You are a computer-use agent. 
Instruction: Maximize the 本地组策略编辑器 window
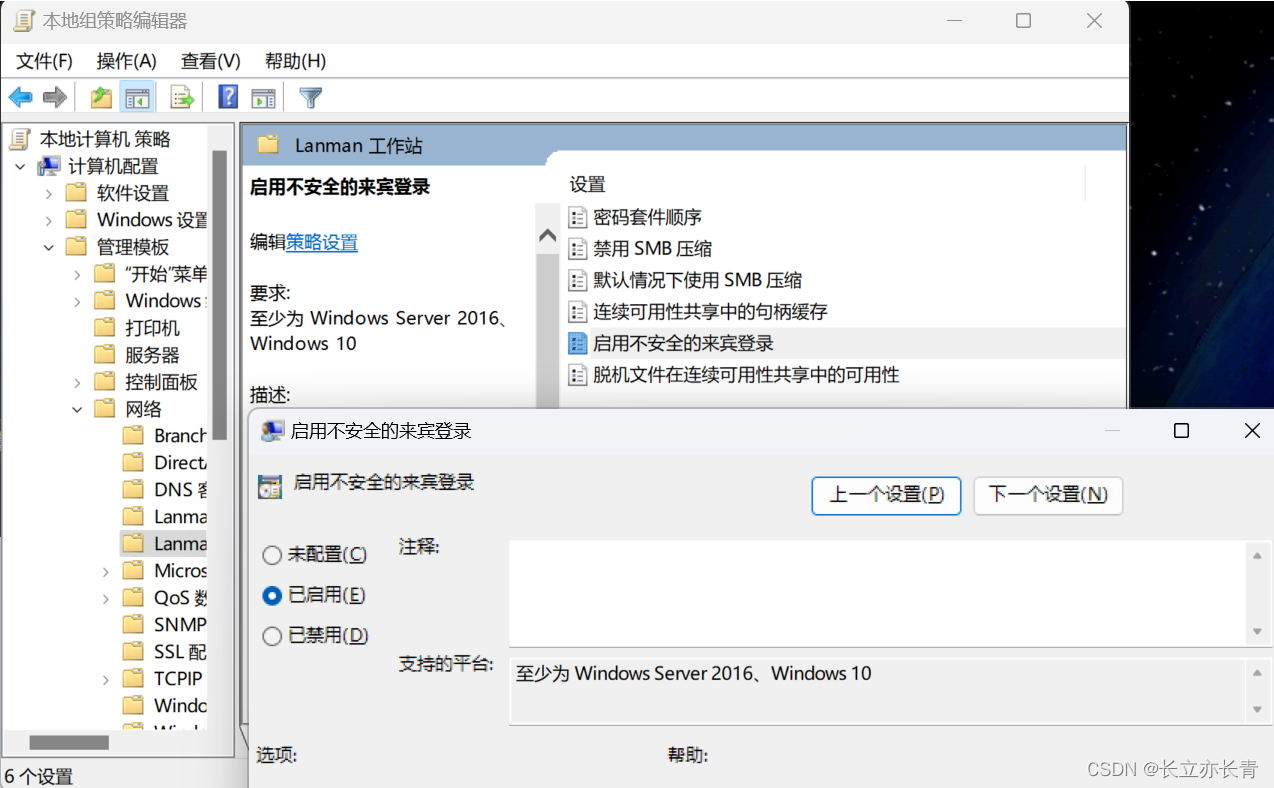click(1023, 20)
